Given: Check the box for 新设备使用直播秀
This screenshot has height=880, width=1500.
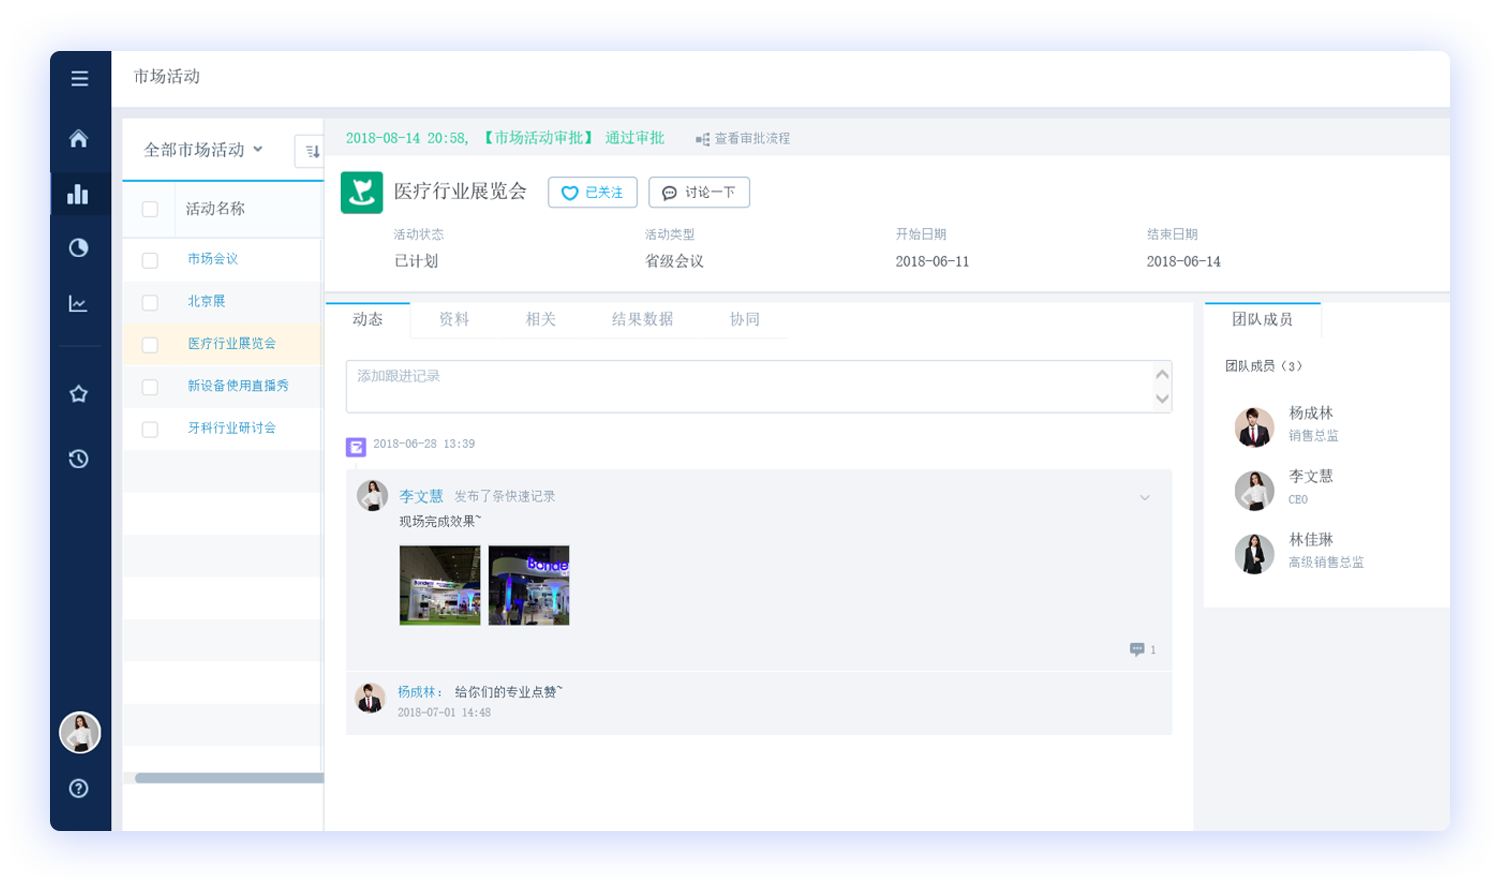Looking at the screenshot, I should pos(150,387).
